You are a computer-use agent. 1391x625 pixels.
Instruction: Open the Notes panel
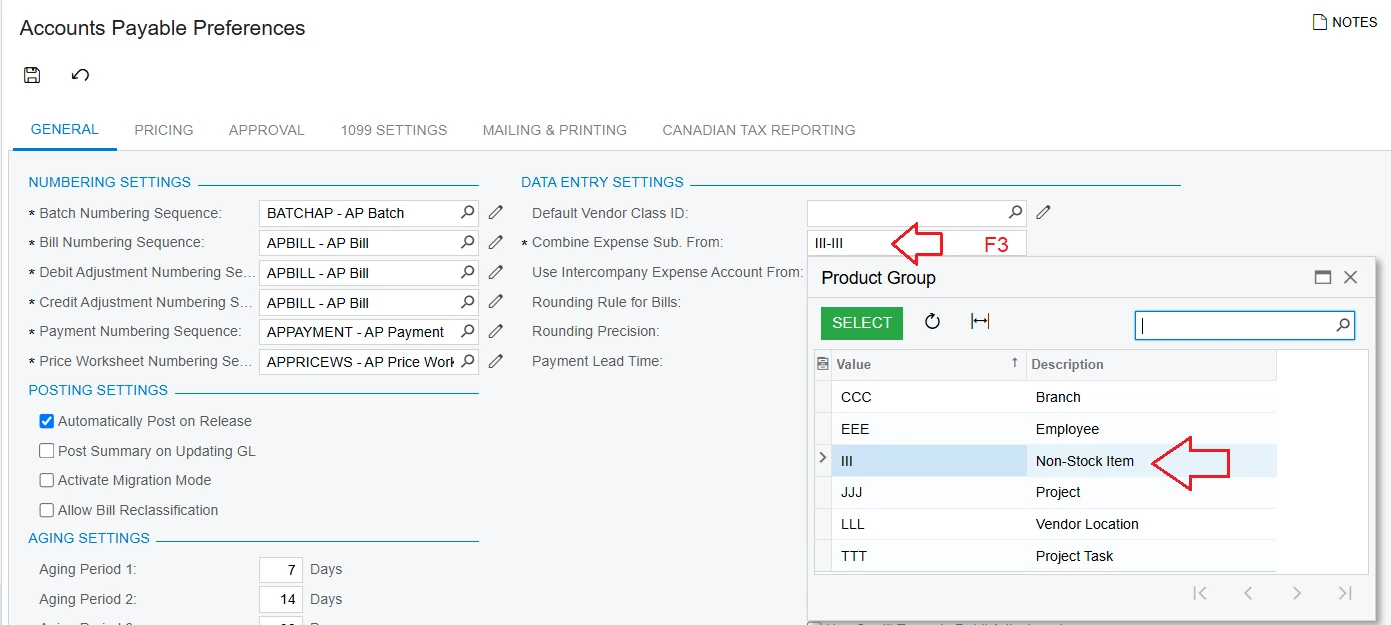coord(1345,22)
